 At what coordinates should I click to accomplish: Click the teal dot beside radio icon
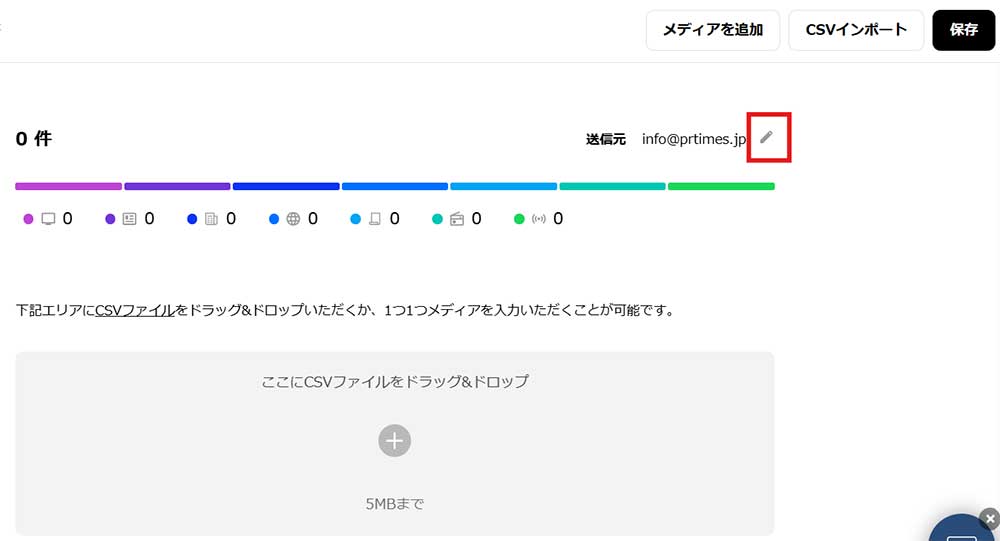tap(437, 219)
